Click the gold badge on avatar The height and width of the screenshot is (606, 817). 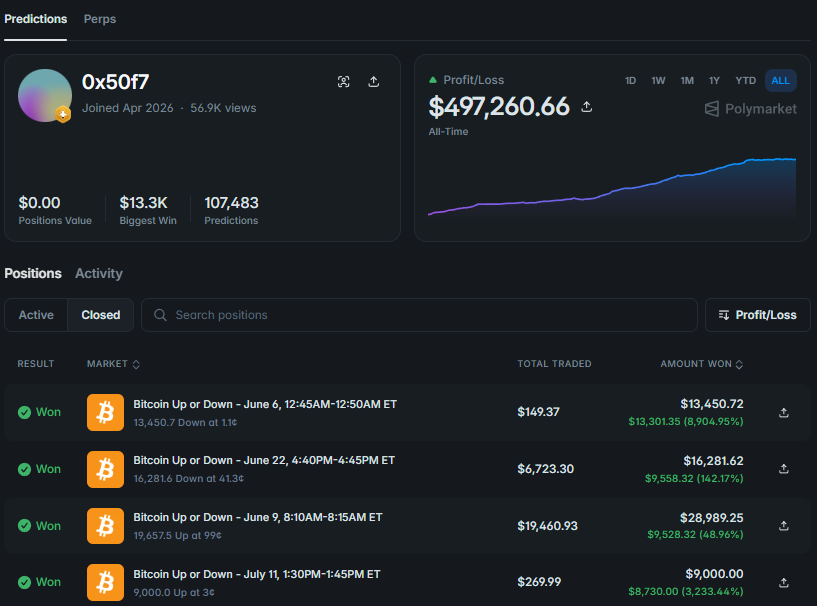pyautogui.click(x=63, y=114)
